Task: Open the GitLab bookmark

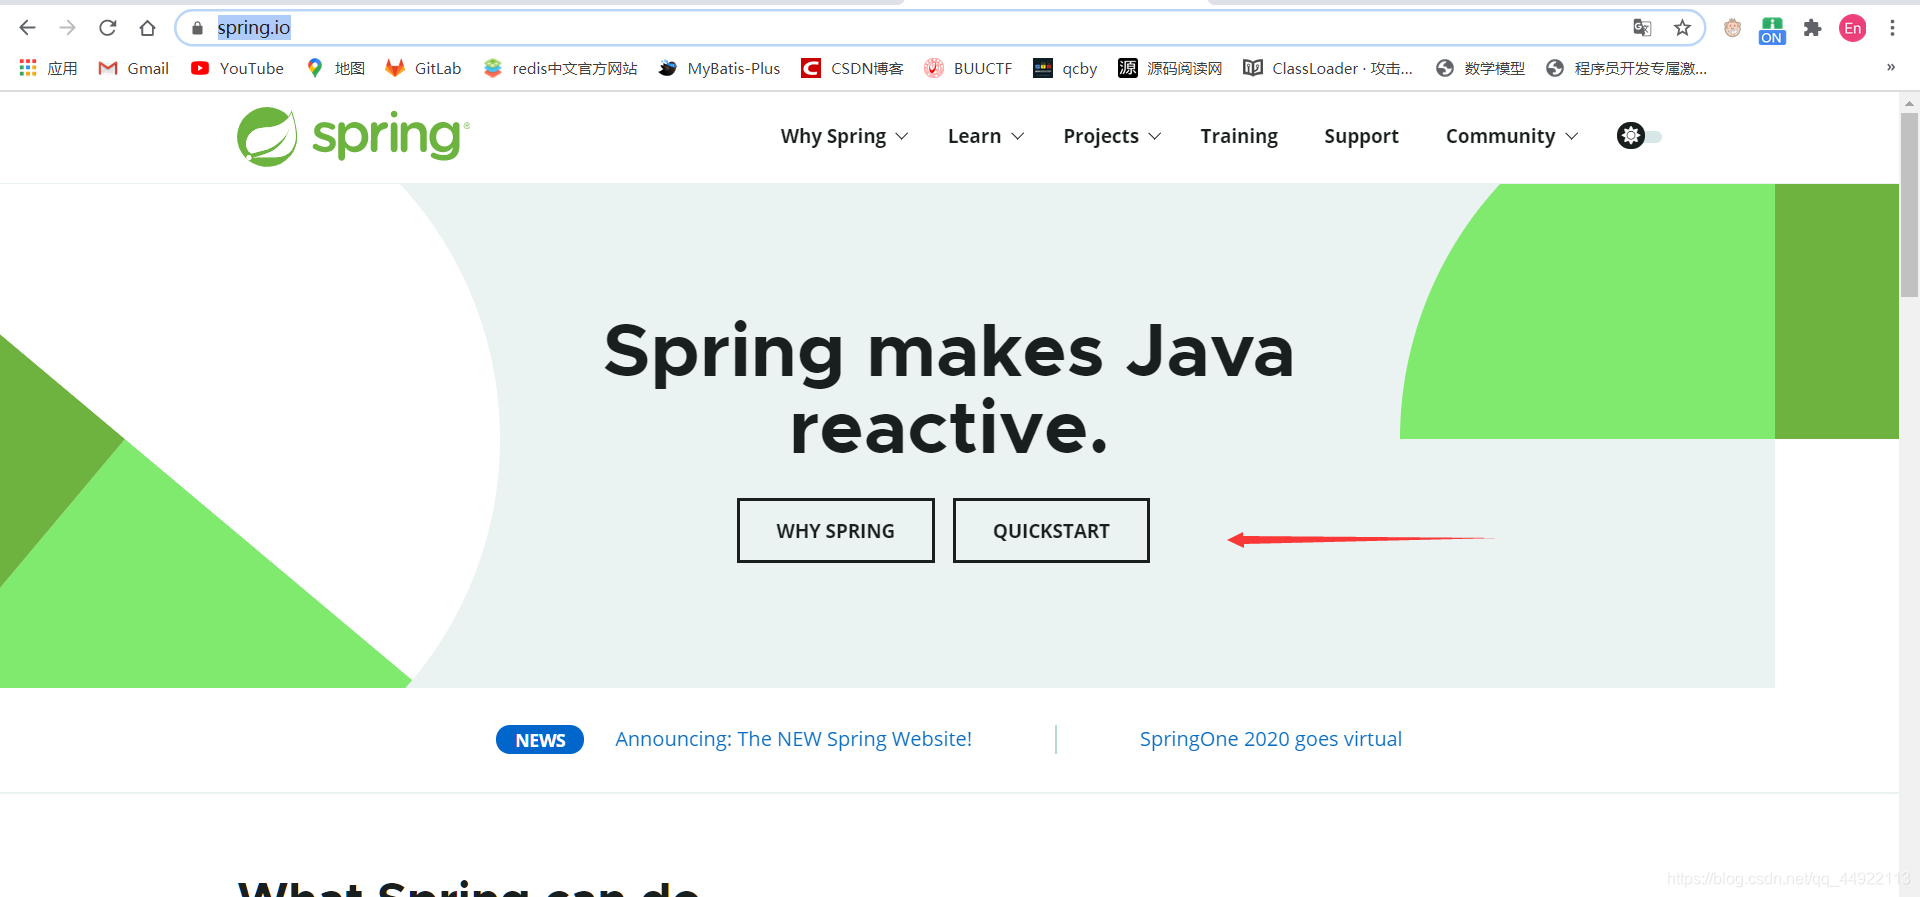Action: [x=423, y=68]
